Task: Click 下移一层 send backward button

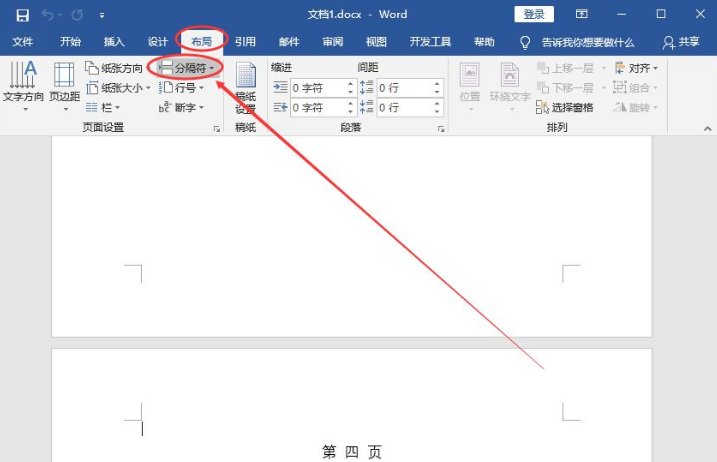Action: [x=566, y=88]
